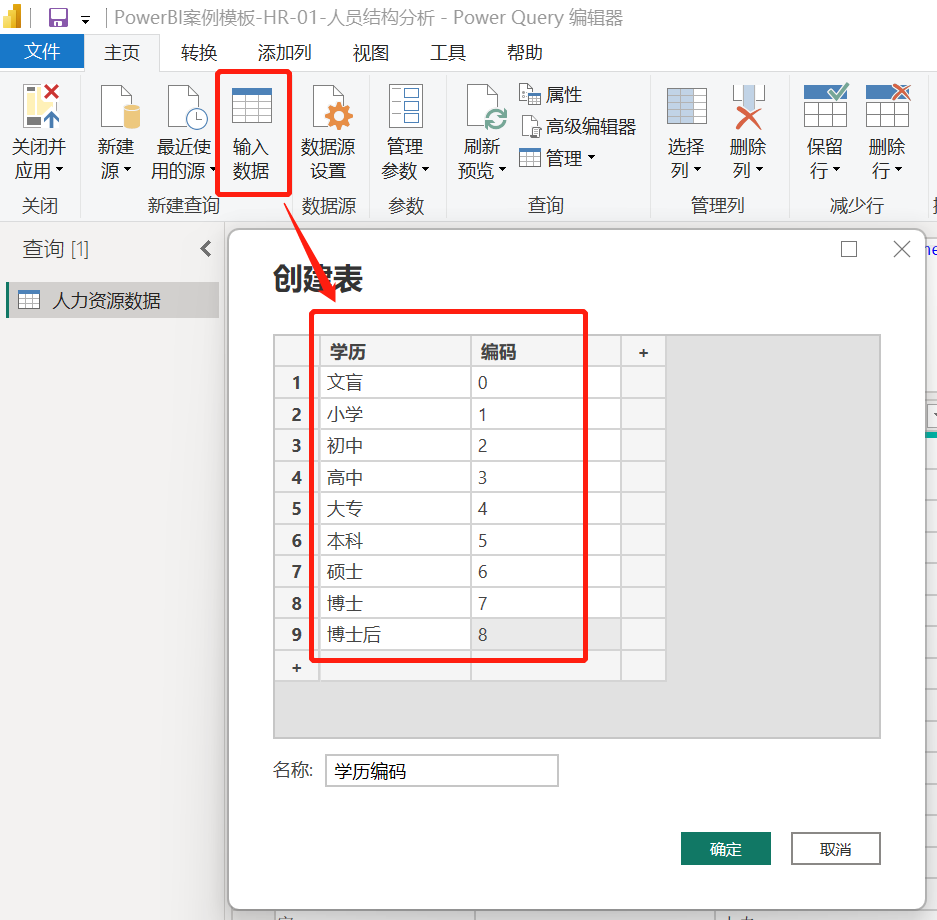Click the Remove Columns (删除列) icon
Viewport: 937px width, 920px height.
click(x=748, y=106)
